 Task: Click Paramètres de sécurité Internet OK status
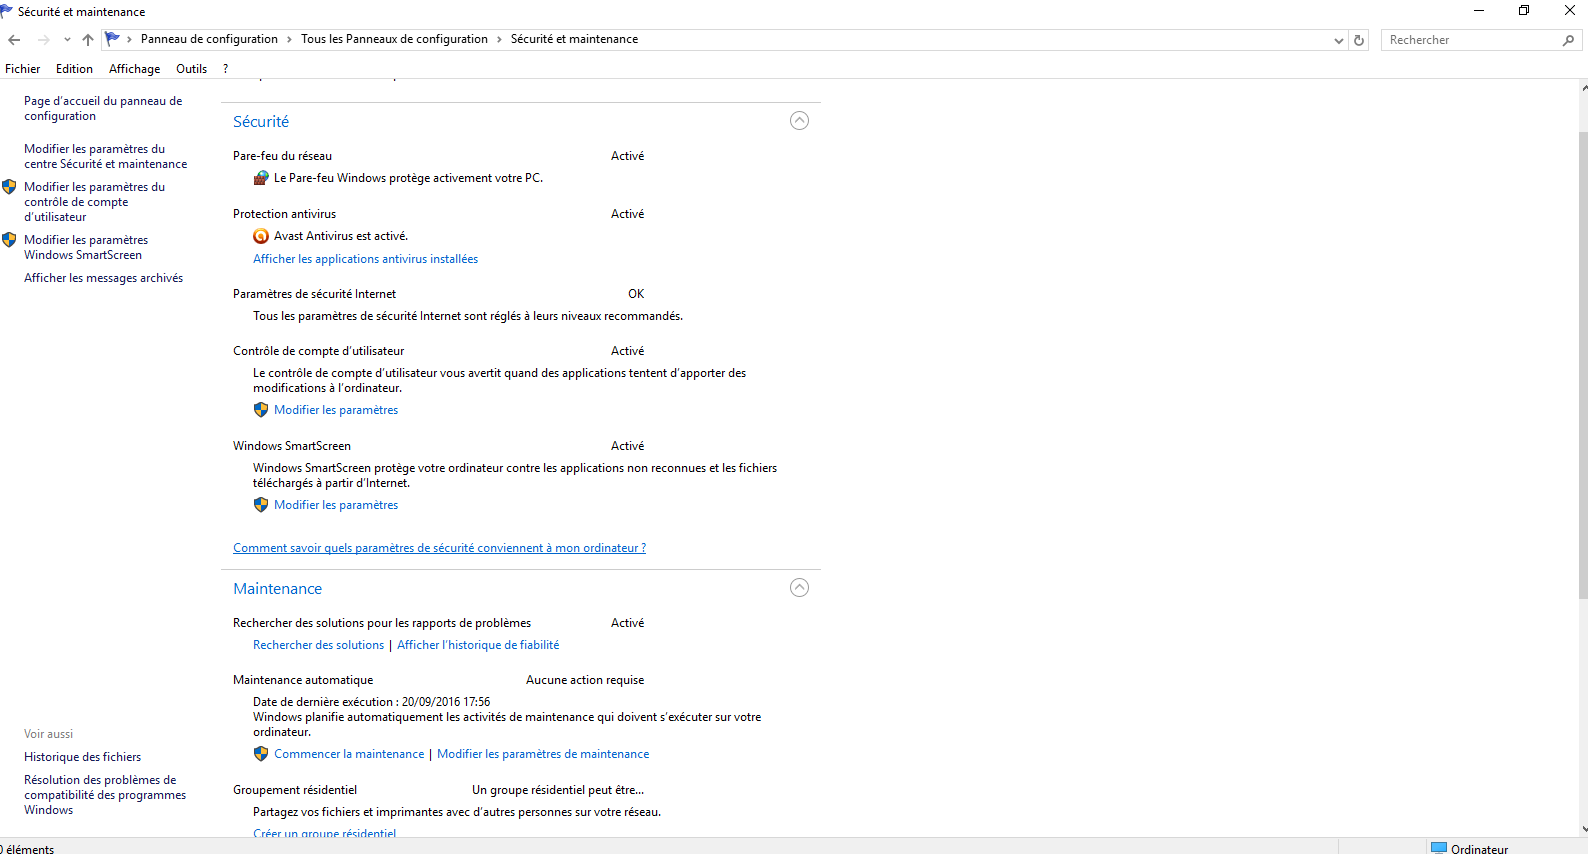[636, 294]
